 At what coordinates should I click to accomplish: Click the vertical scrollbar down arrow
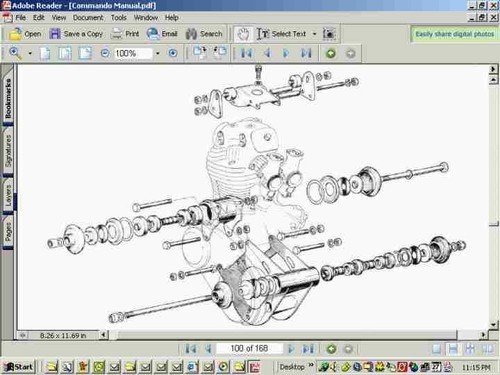point(493,325)
